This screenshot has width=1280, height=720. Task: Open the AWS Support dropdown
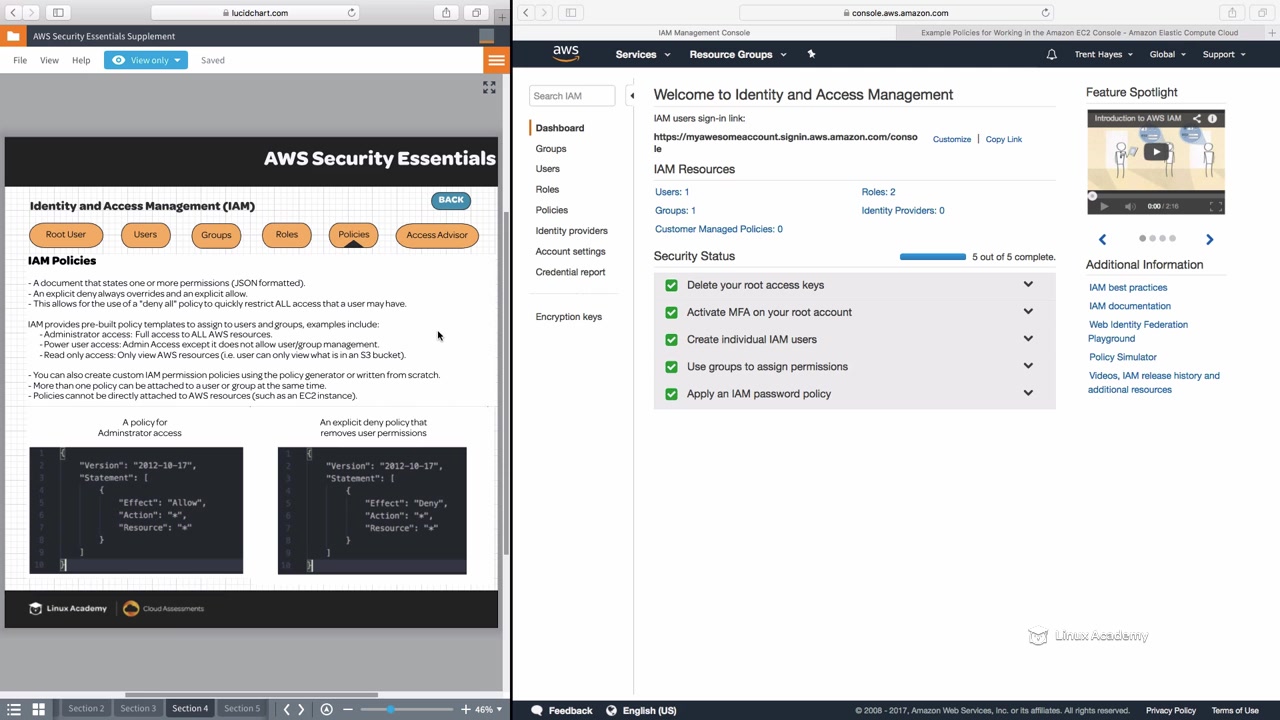click(1224, 54)
